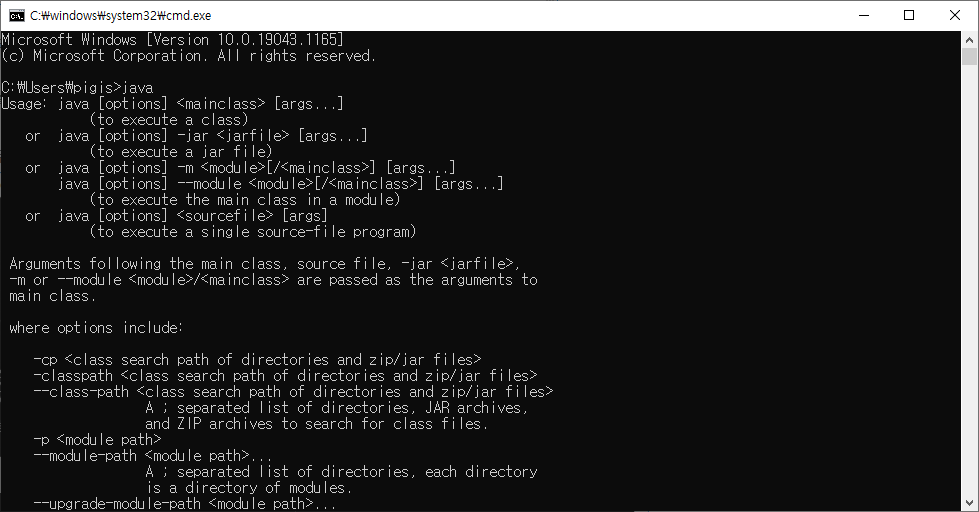979x512 pixels.
Task: Click the empty scrollbar track below thumb
Action: (x=969, y=281)
